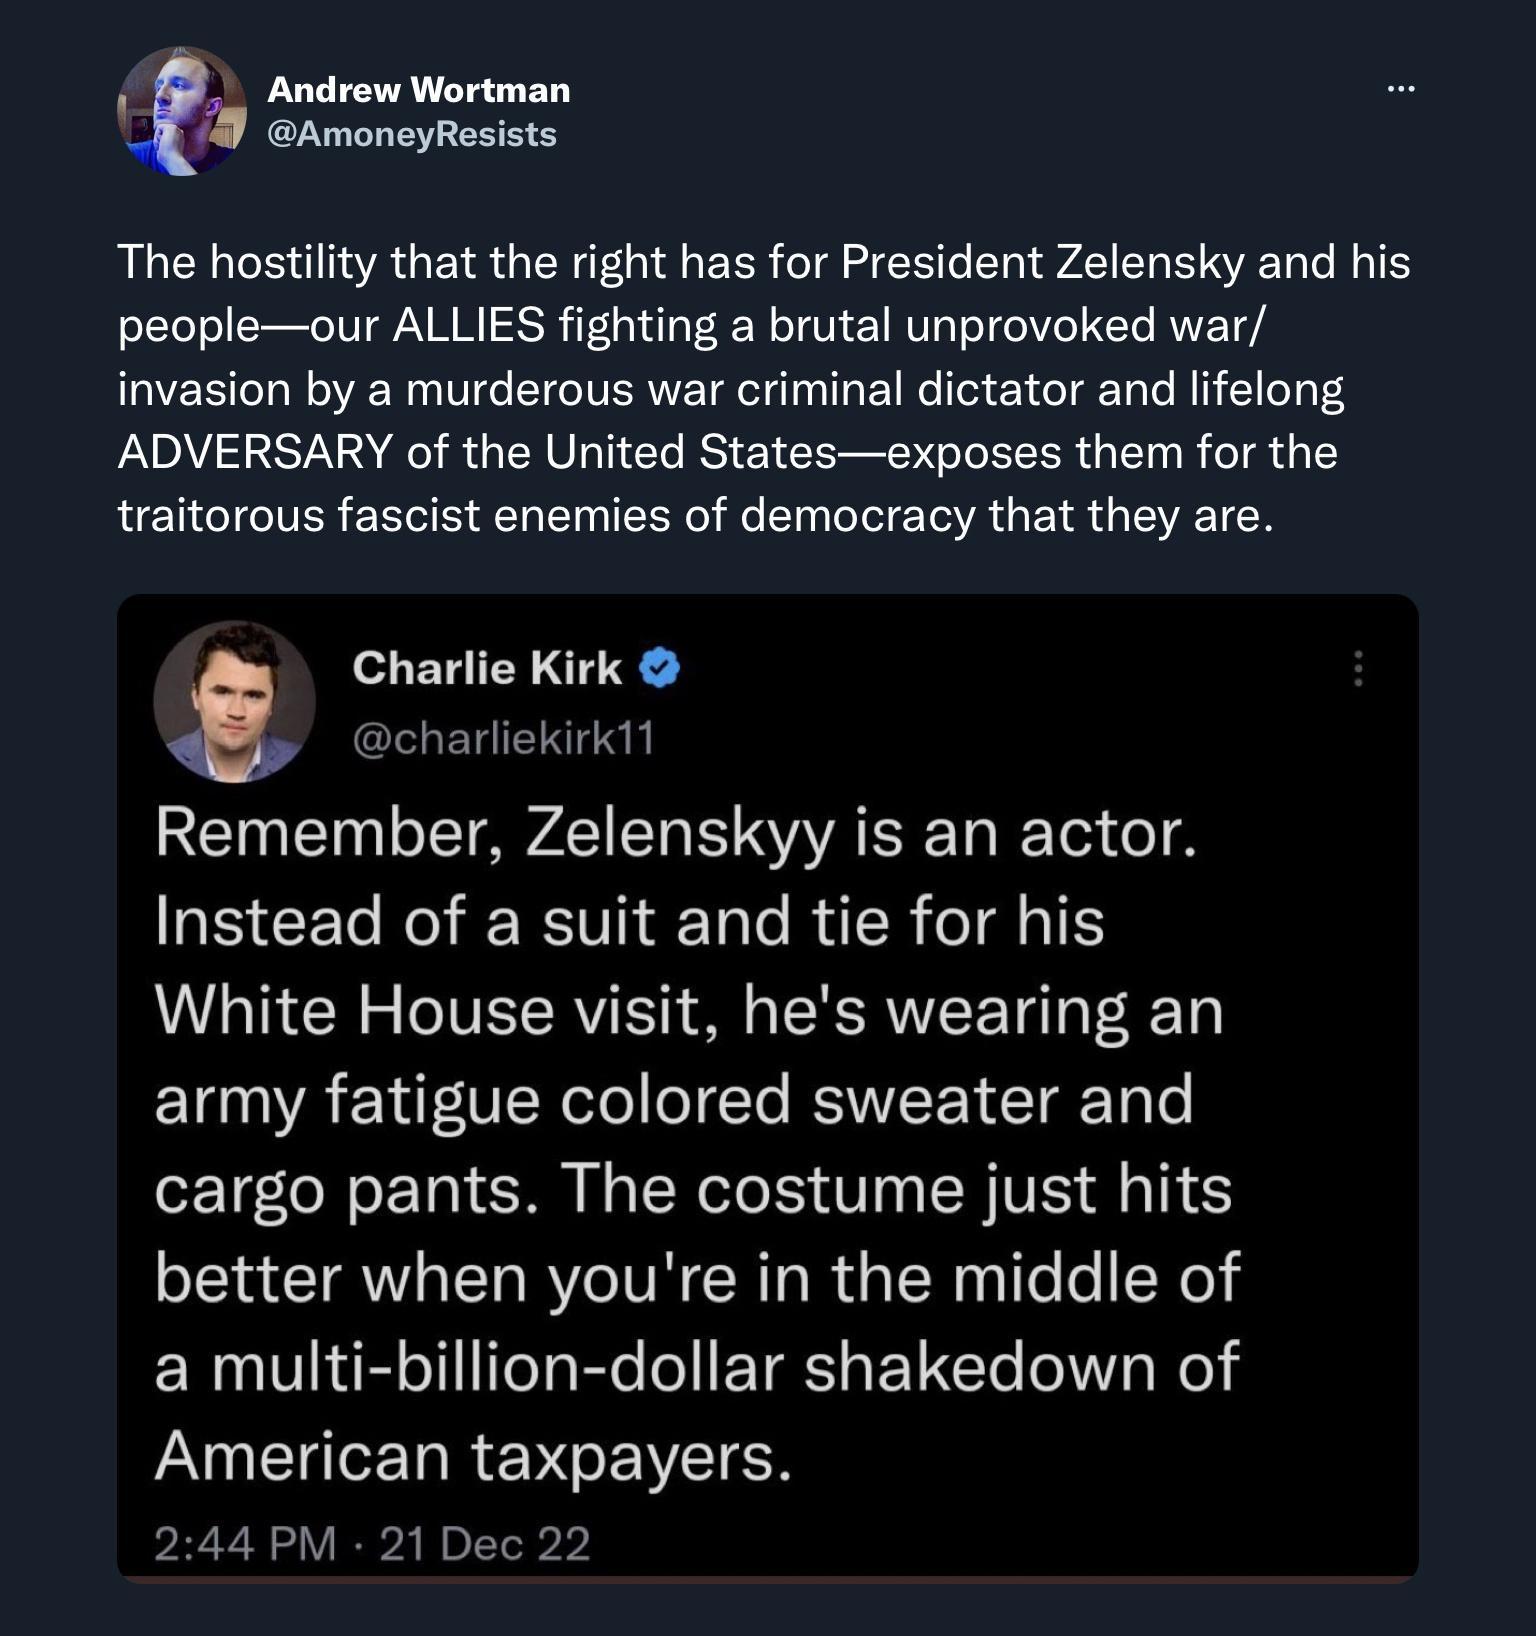Click the word ADVERSARY in the tweet

click(255, 449)
